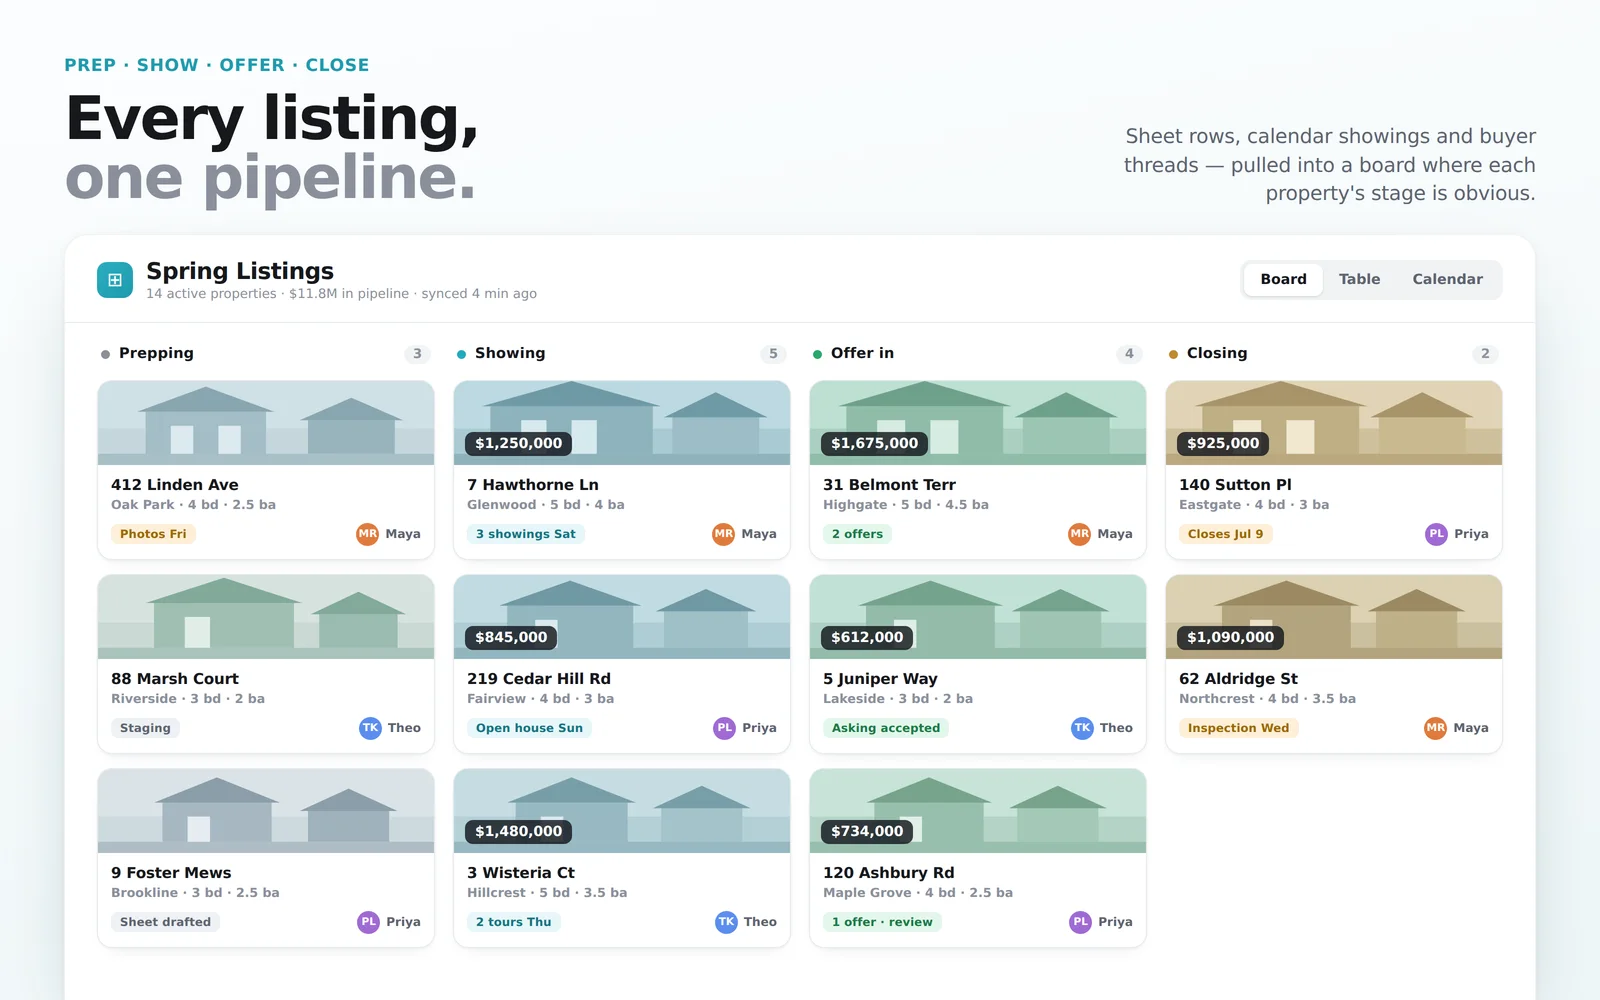Image resolution: width=1600 pixels, height=1000 pixels.
Task: Switch to the Table view tab
Action: pos(1359,279)
